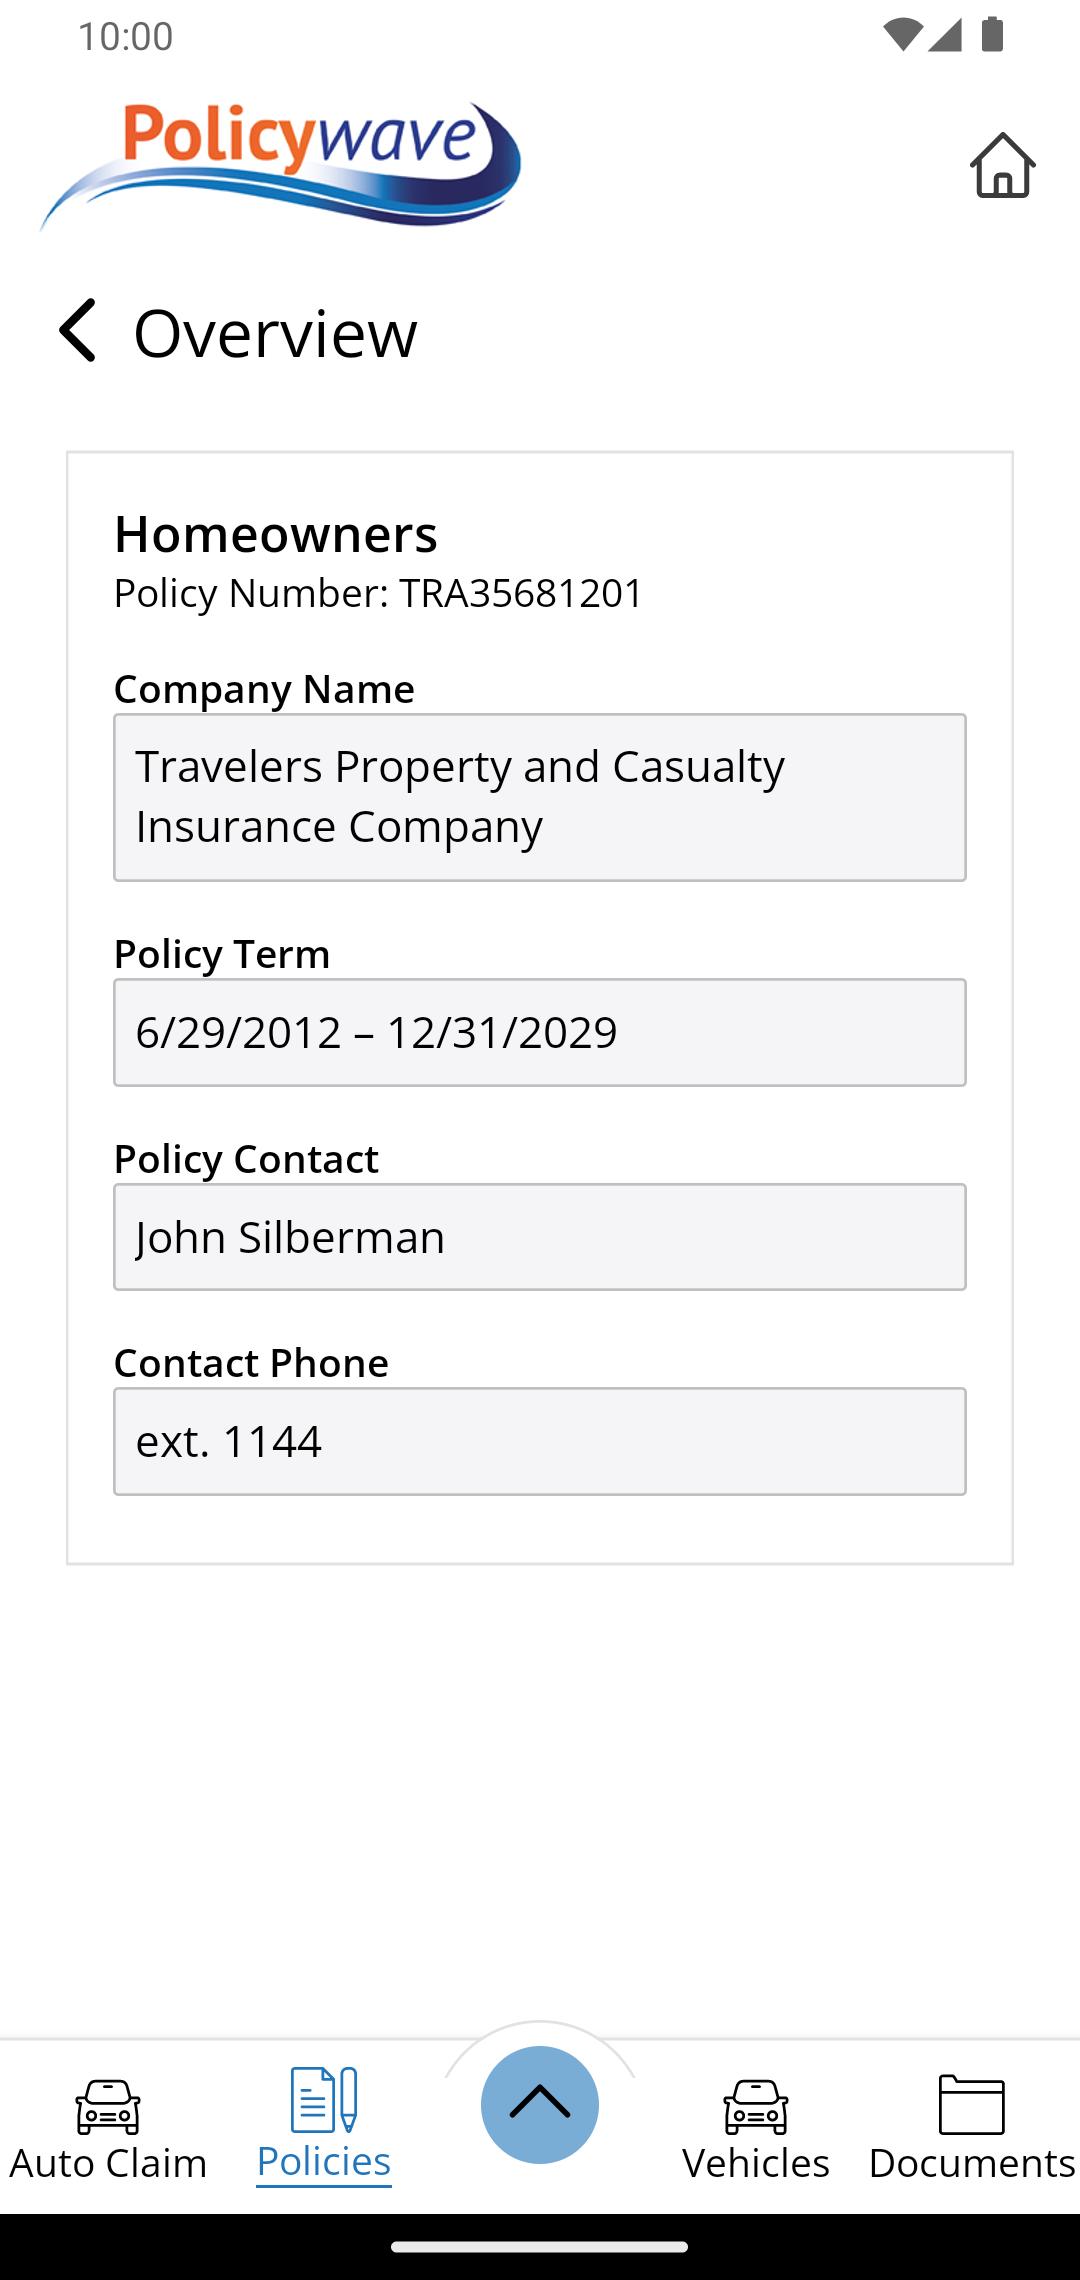The image size is (1080, 2280).
Task: Go back using the Overview arrow
Action: click(78, 330)
